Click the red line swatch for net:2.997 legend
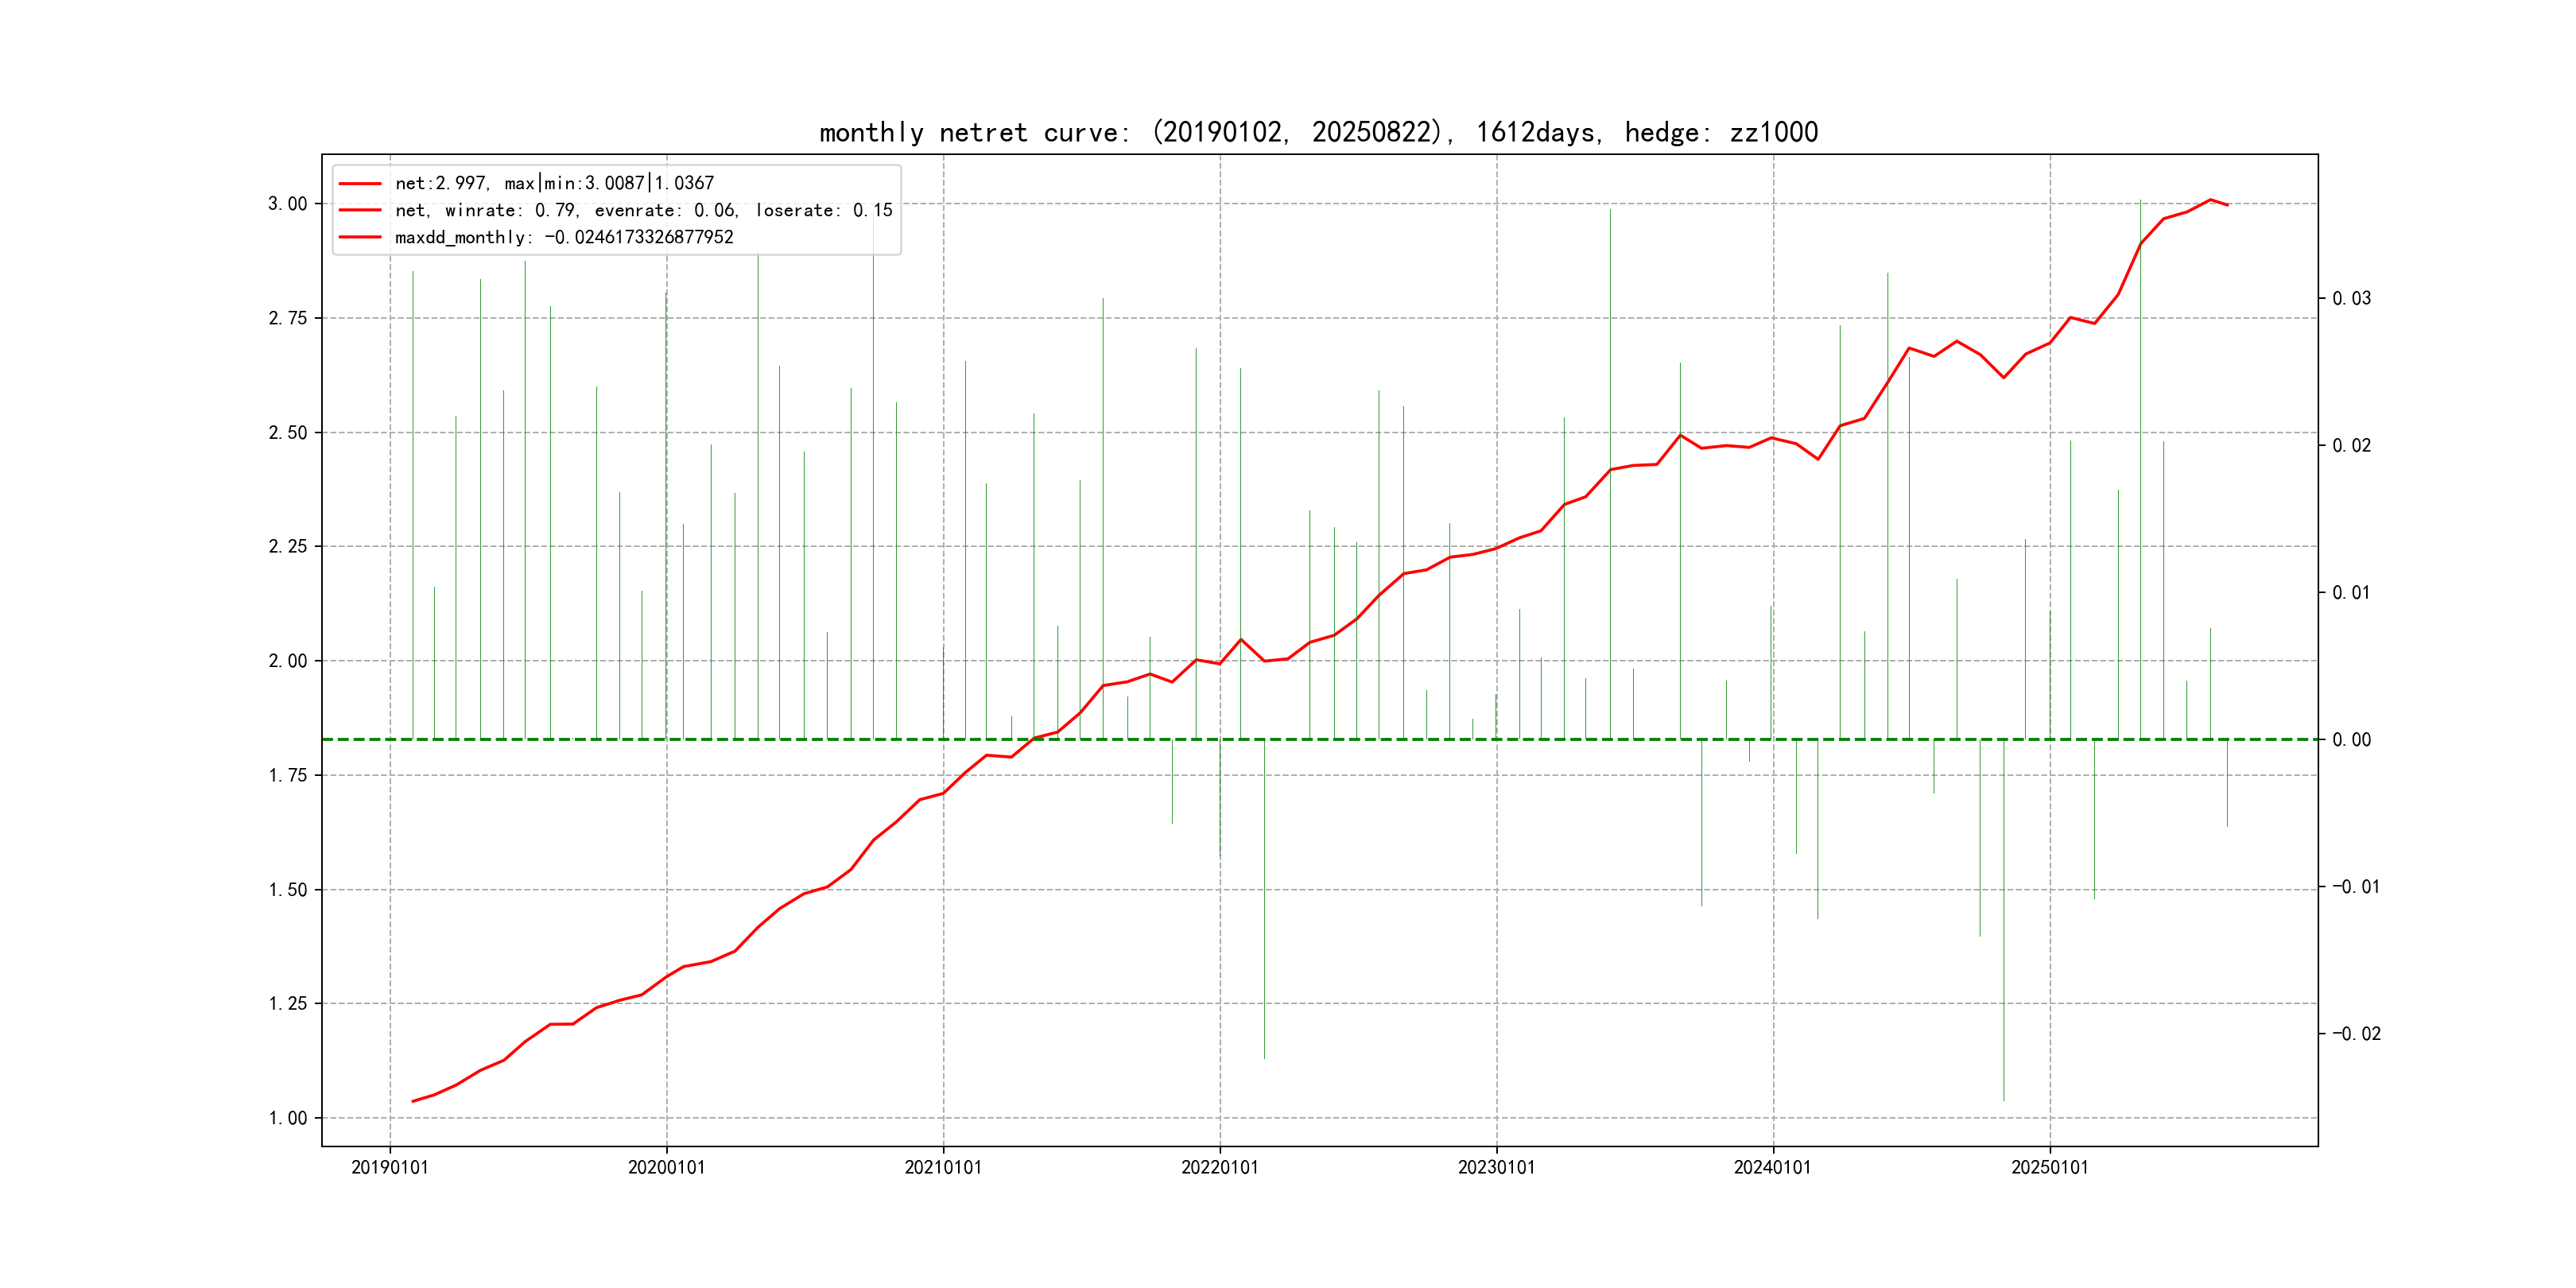Image resolution: width=2576 pixels, height=1288 pixels. [360, 184]
